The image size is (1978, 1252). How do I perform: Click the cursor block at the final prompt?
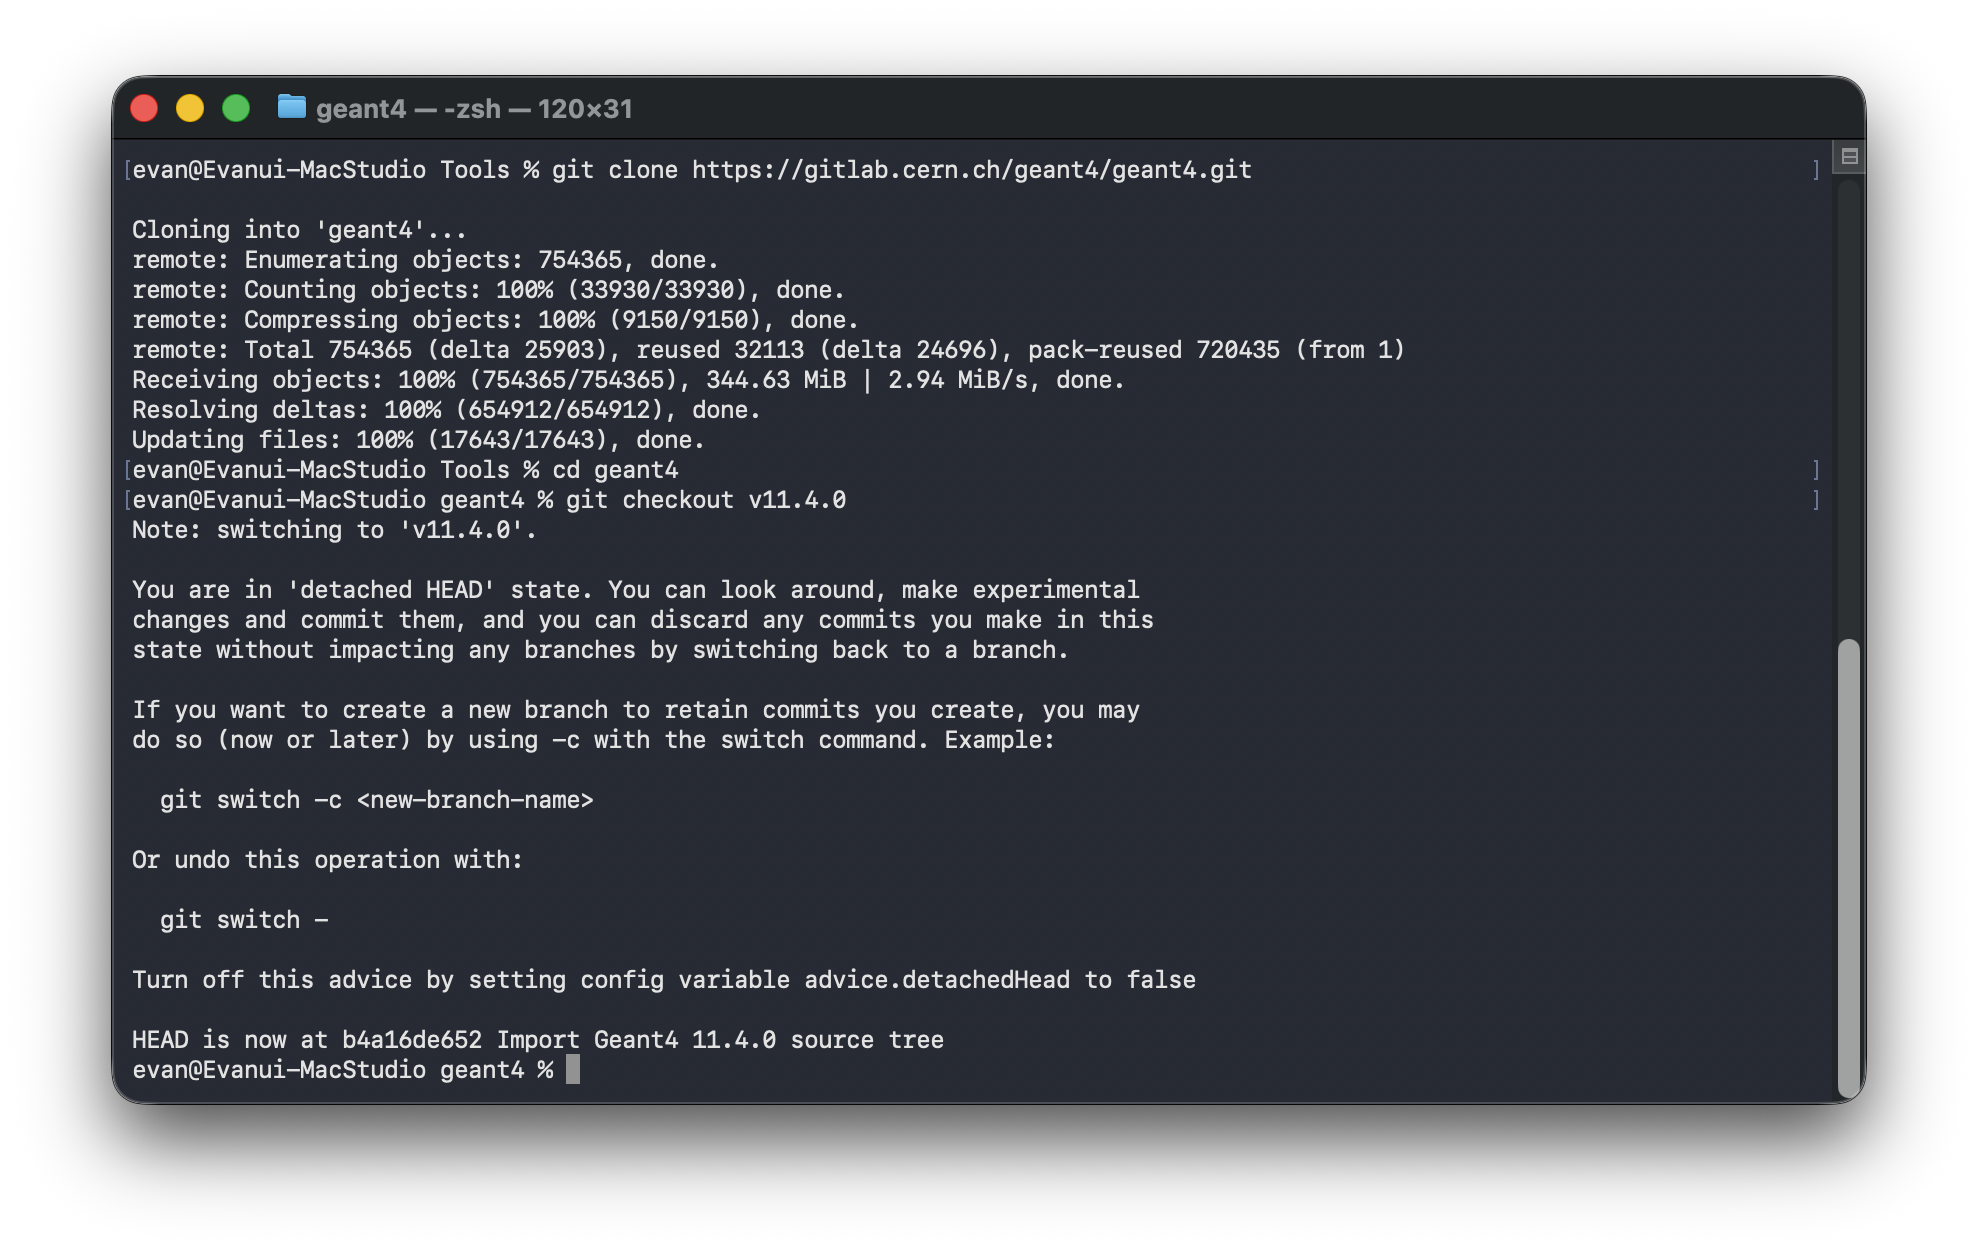click(573, 1070)
